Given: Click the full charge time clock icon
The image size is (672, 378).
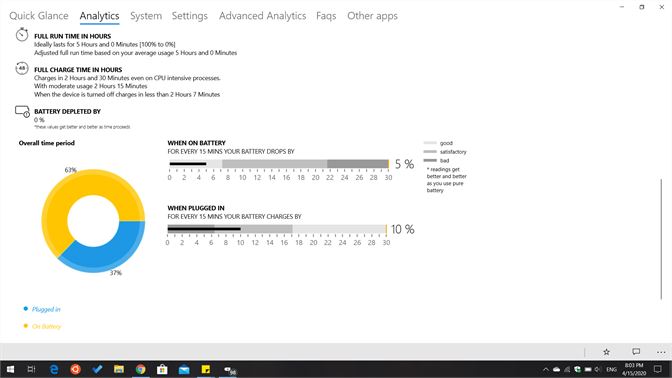Looking at the screenshot, I should click(22, 68).
